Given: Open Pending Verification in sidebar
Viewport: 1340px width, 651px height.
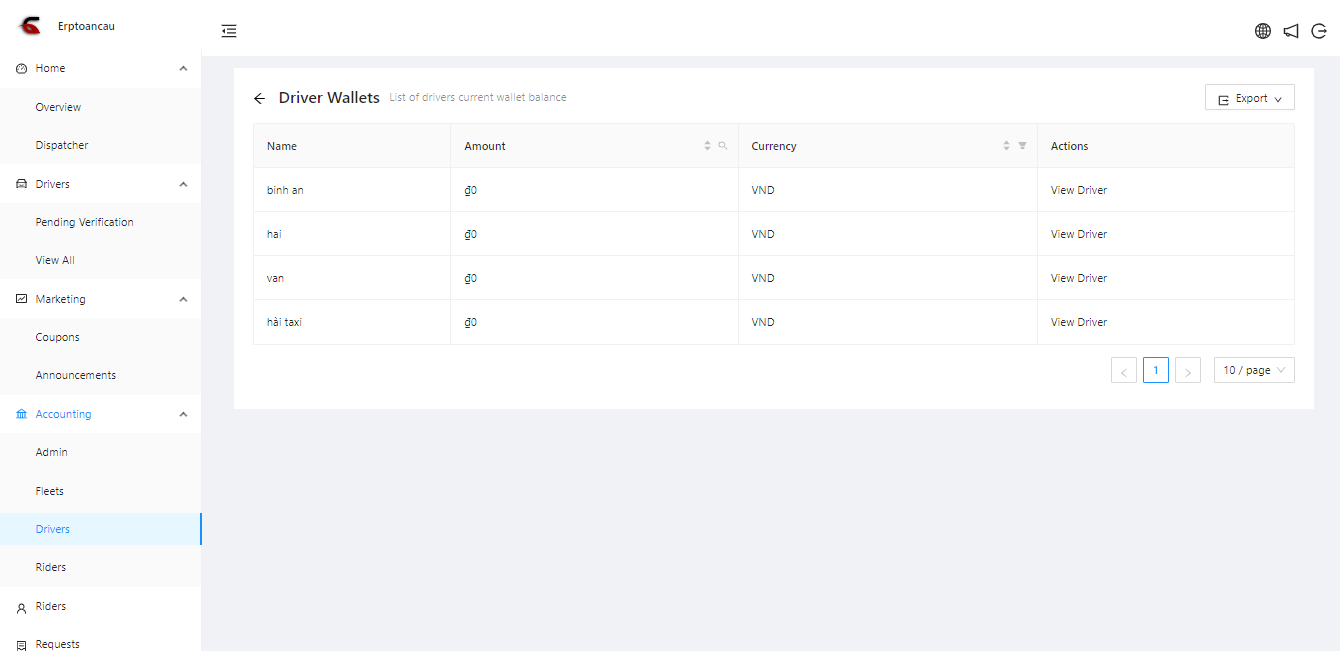Looking at the screenshot, I should (x=84, y=222).
